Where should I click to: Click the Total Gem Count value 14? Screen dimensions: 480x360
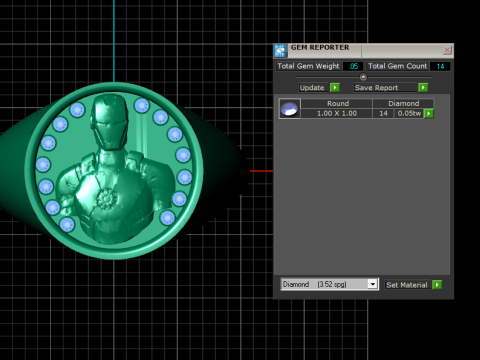click(440, 66)
